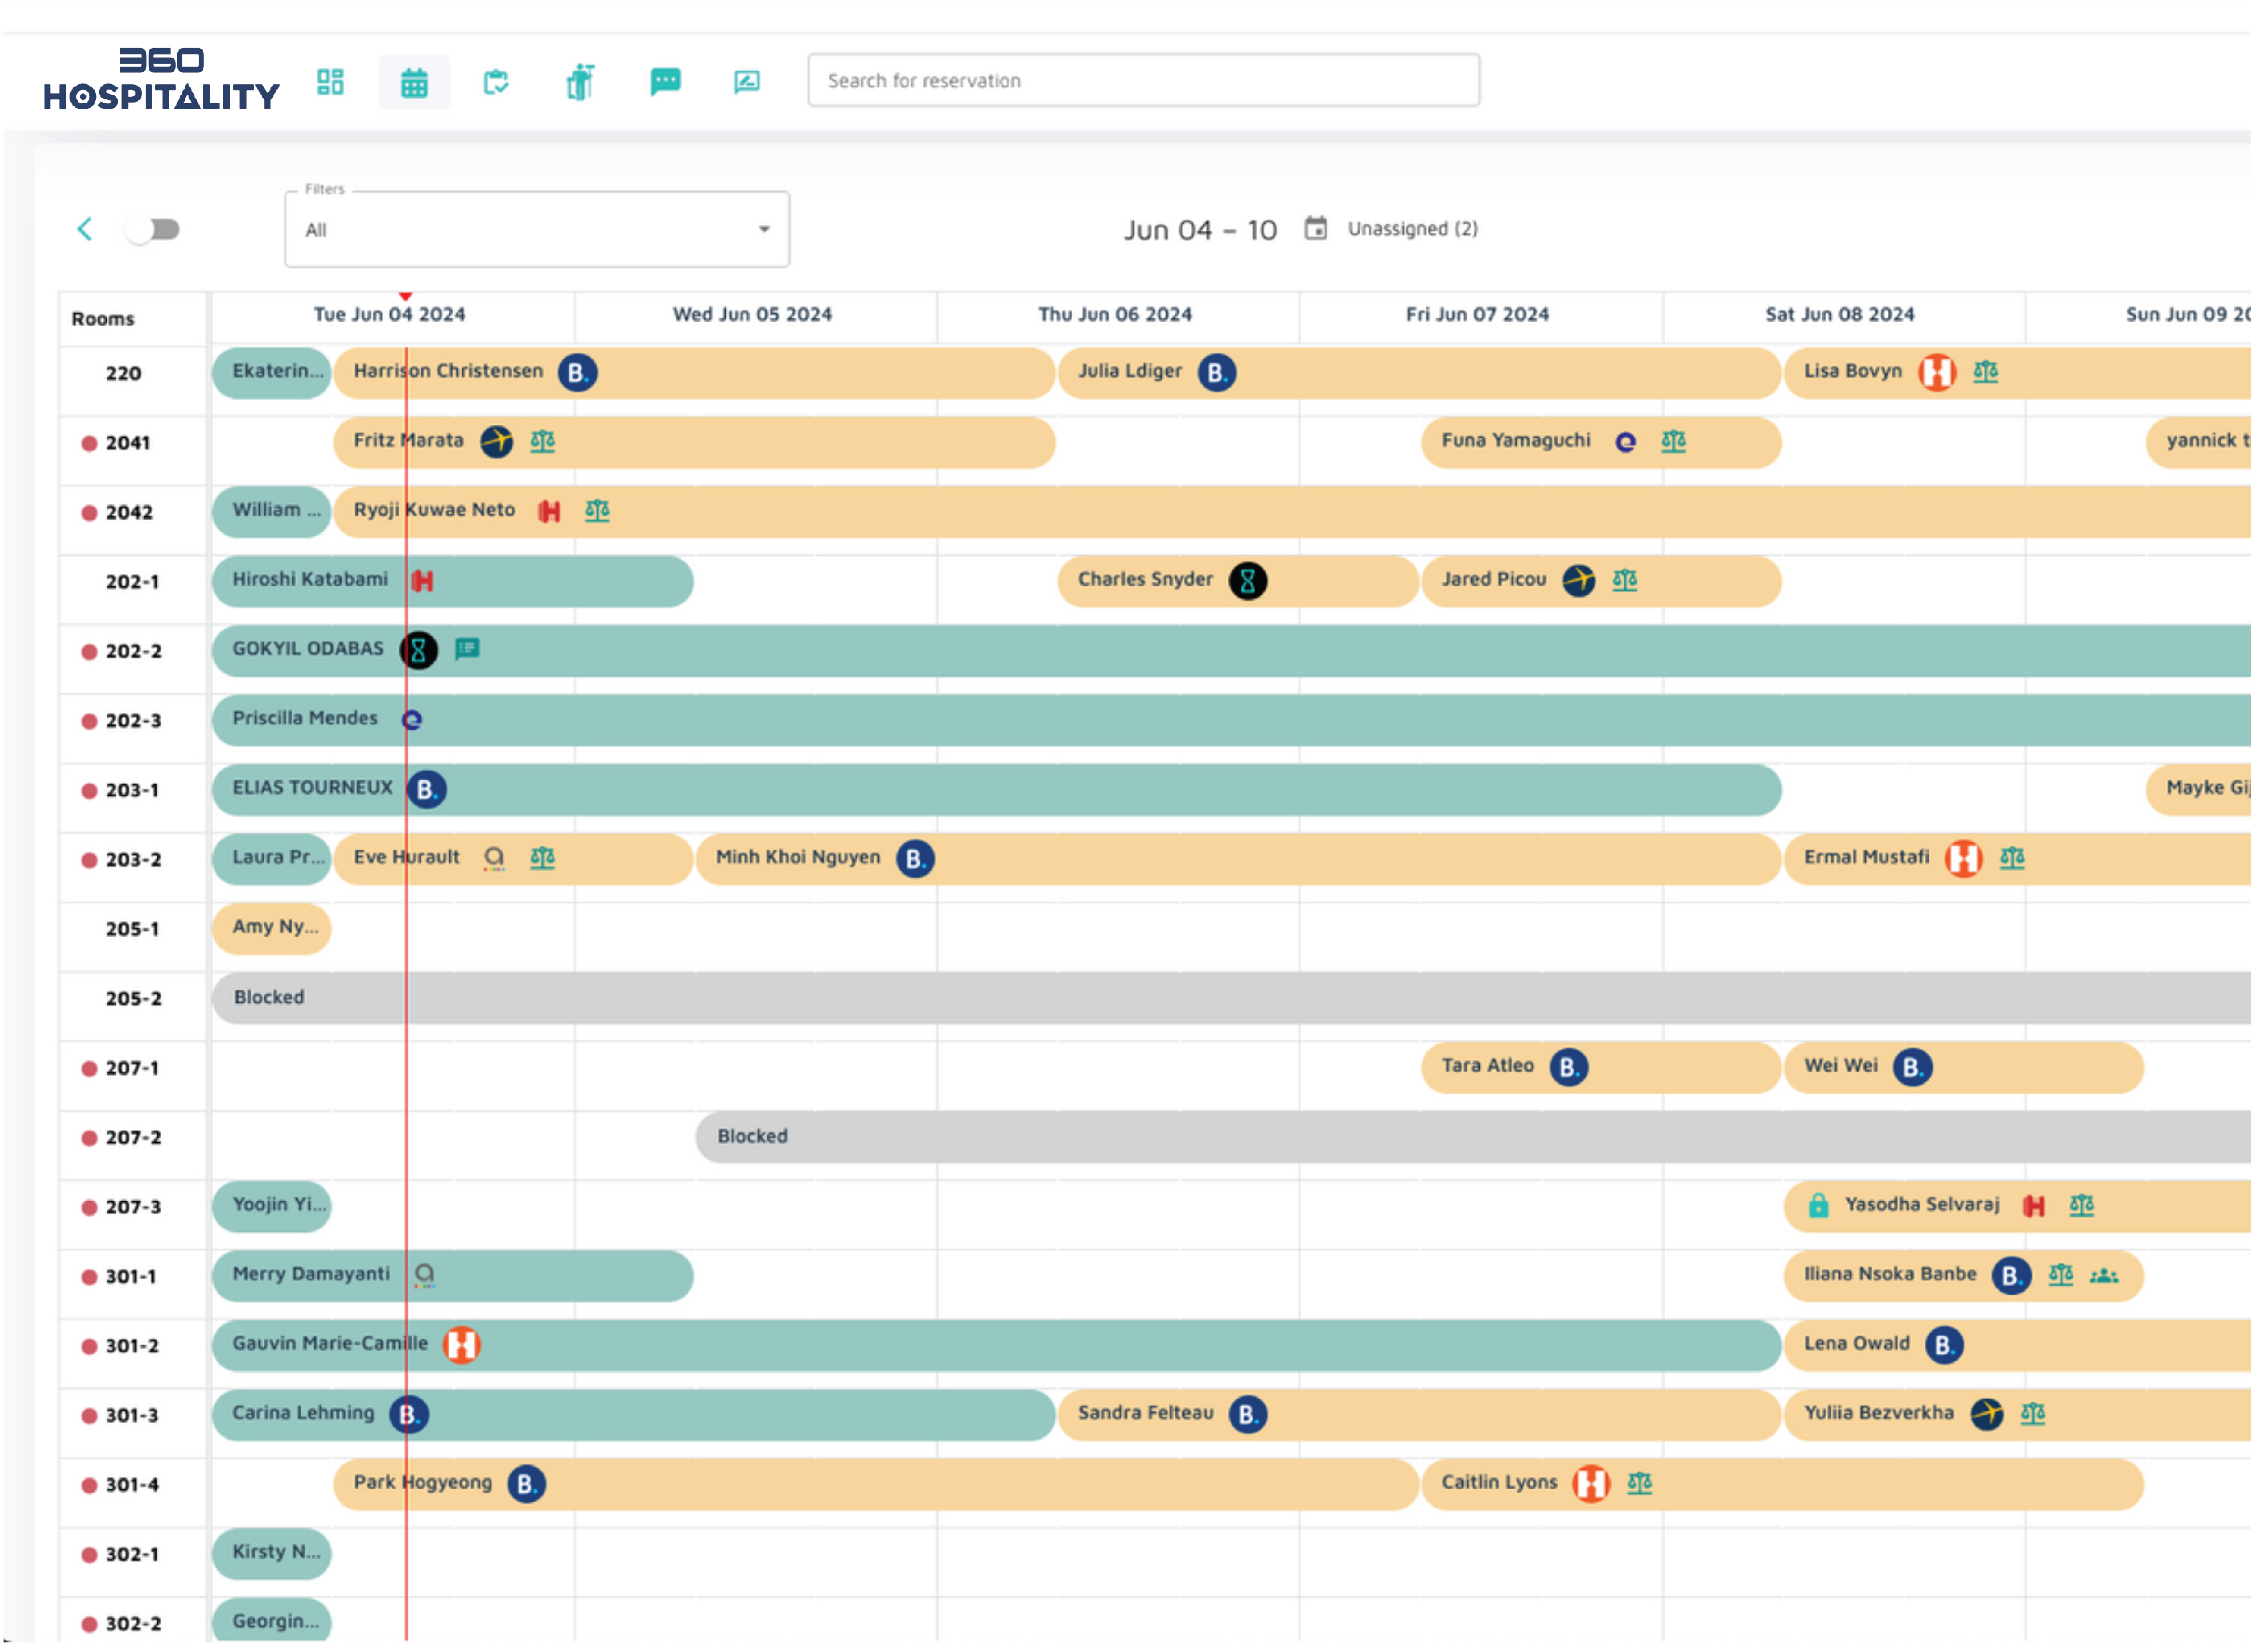
Task: Click the reservation checklist calendar icon
Action: tap(496, 82)
